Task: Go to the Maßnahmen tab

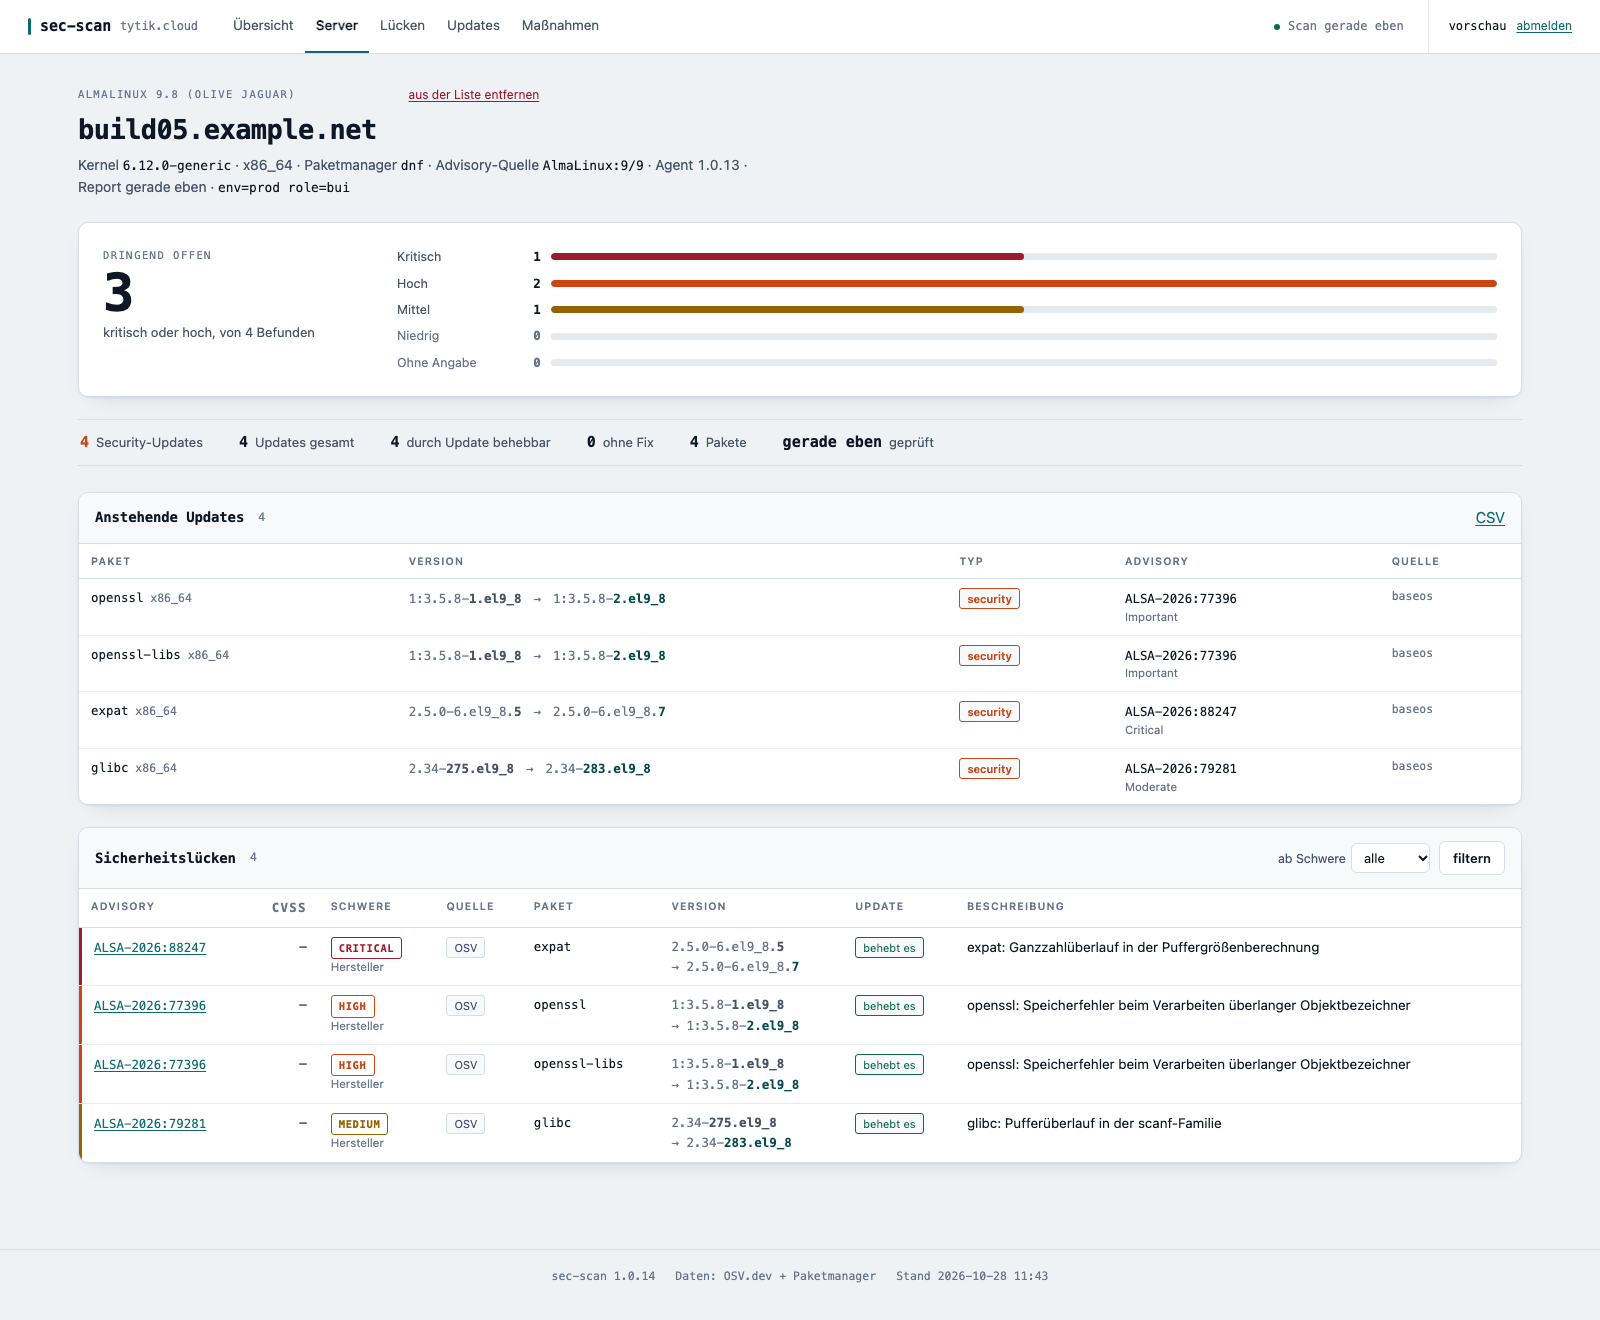Action: coord(560,26)
